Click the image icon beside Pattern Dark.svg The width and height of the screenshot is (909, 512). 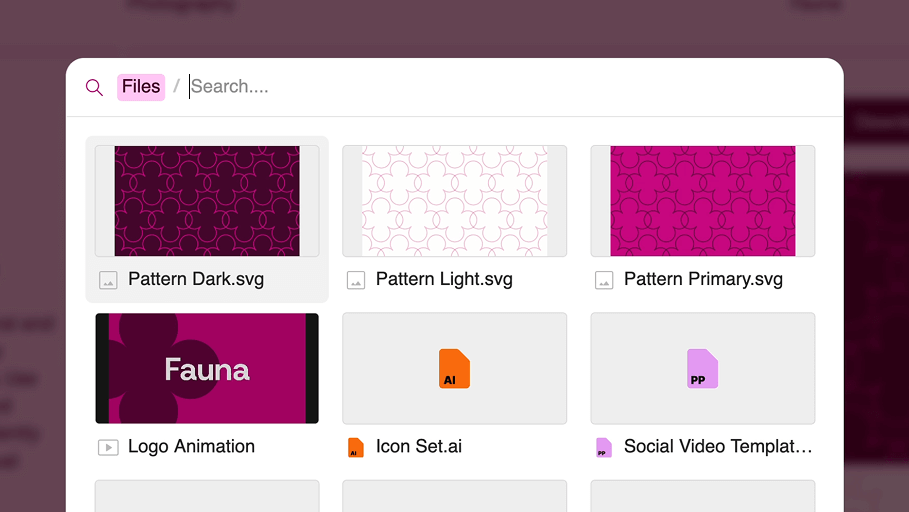coord(108,281)
